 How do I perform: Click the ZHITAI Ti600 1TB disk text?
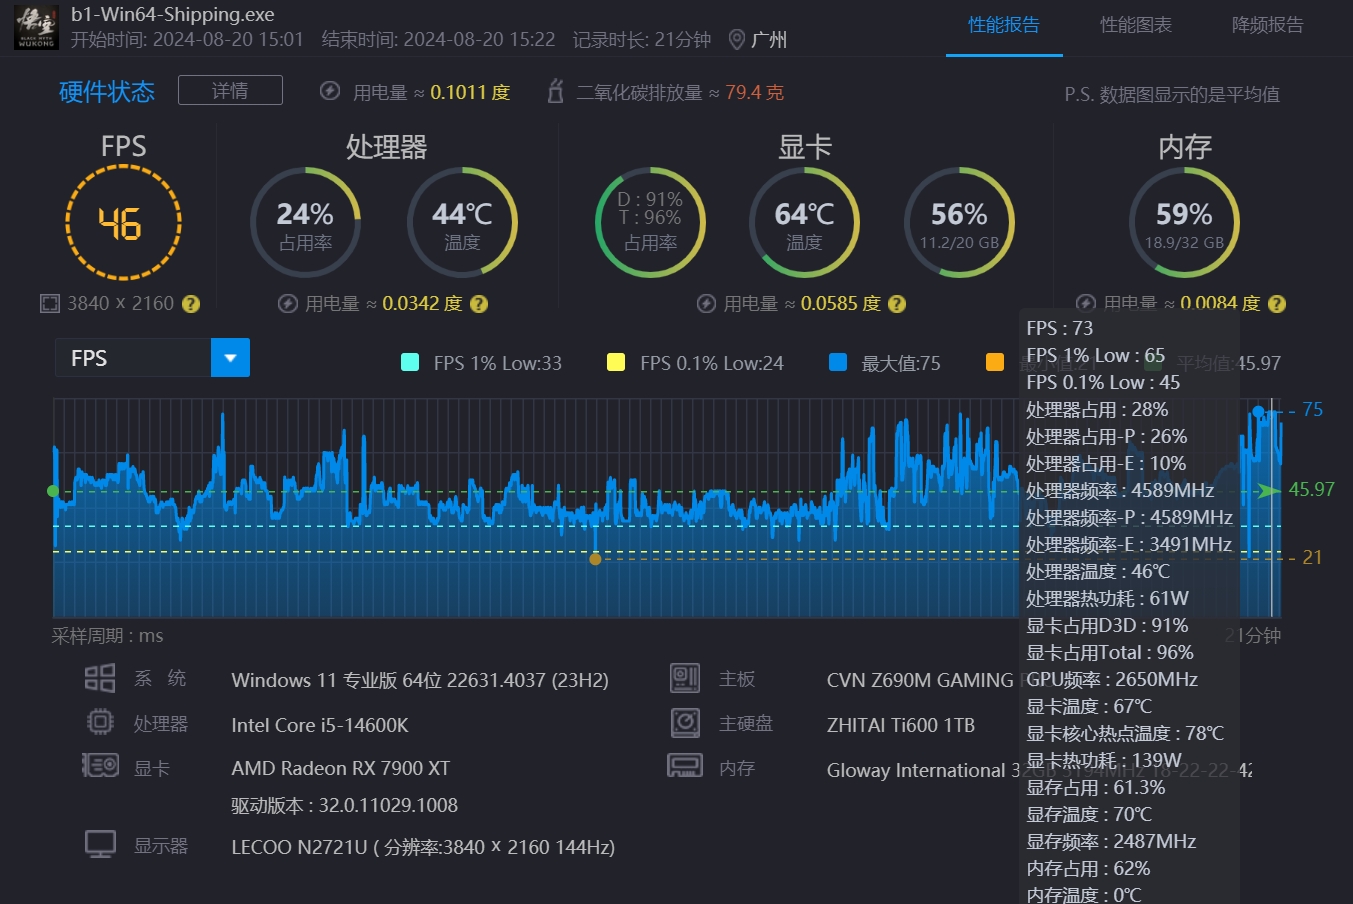coord(901,725)
